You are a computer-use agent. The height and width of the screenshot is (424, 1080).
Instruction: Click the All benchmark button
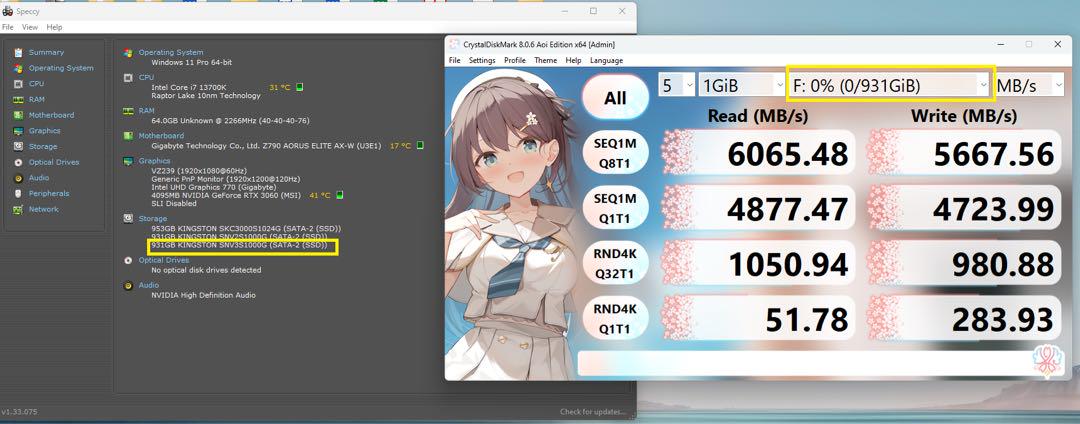(615, 98)
